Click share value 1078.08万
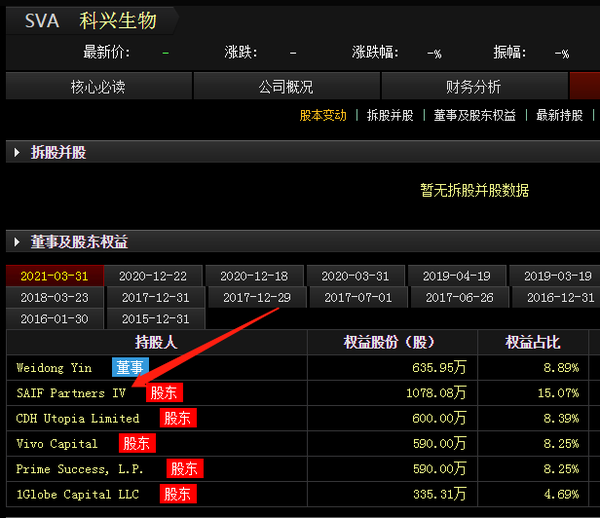600x518 pixels. [x=436, y=393]
